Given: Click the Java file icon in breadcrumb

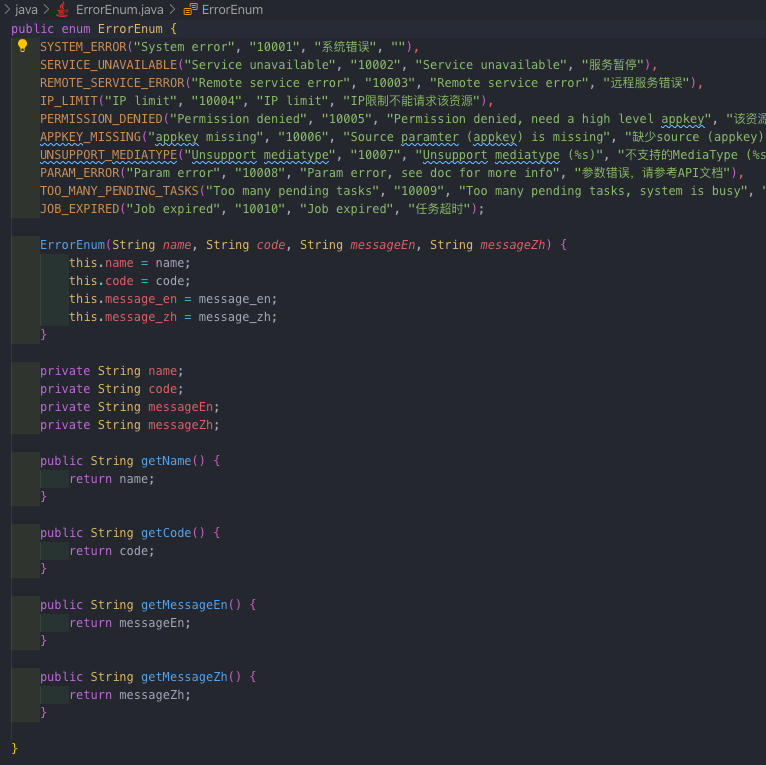Looking at the screenshot, I should click(62, 9).
